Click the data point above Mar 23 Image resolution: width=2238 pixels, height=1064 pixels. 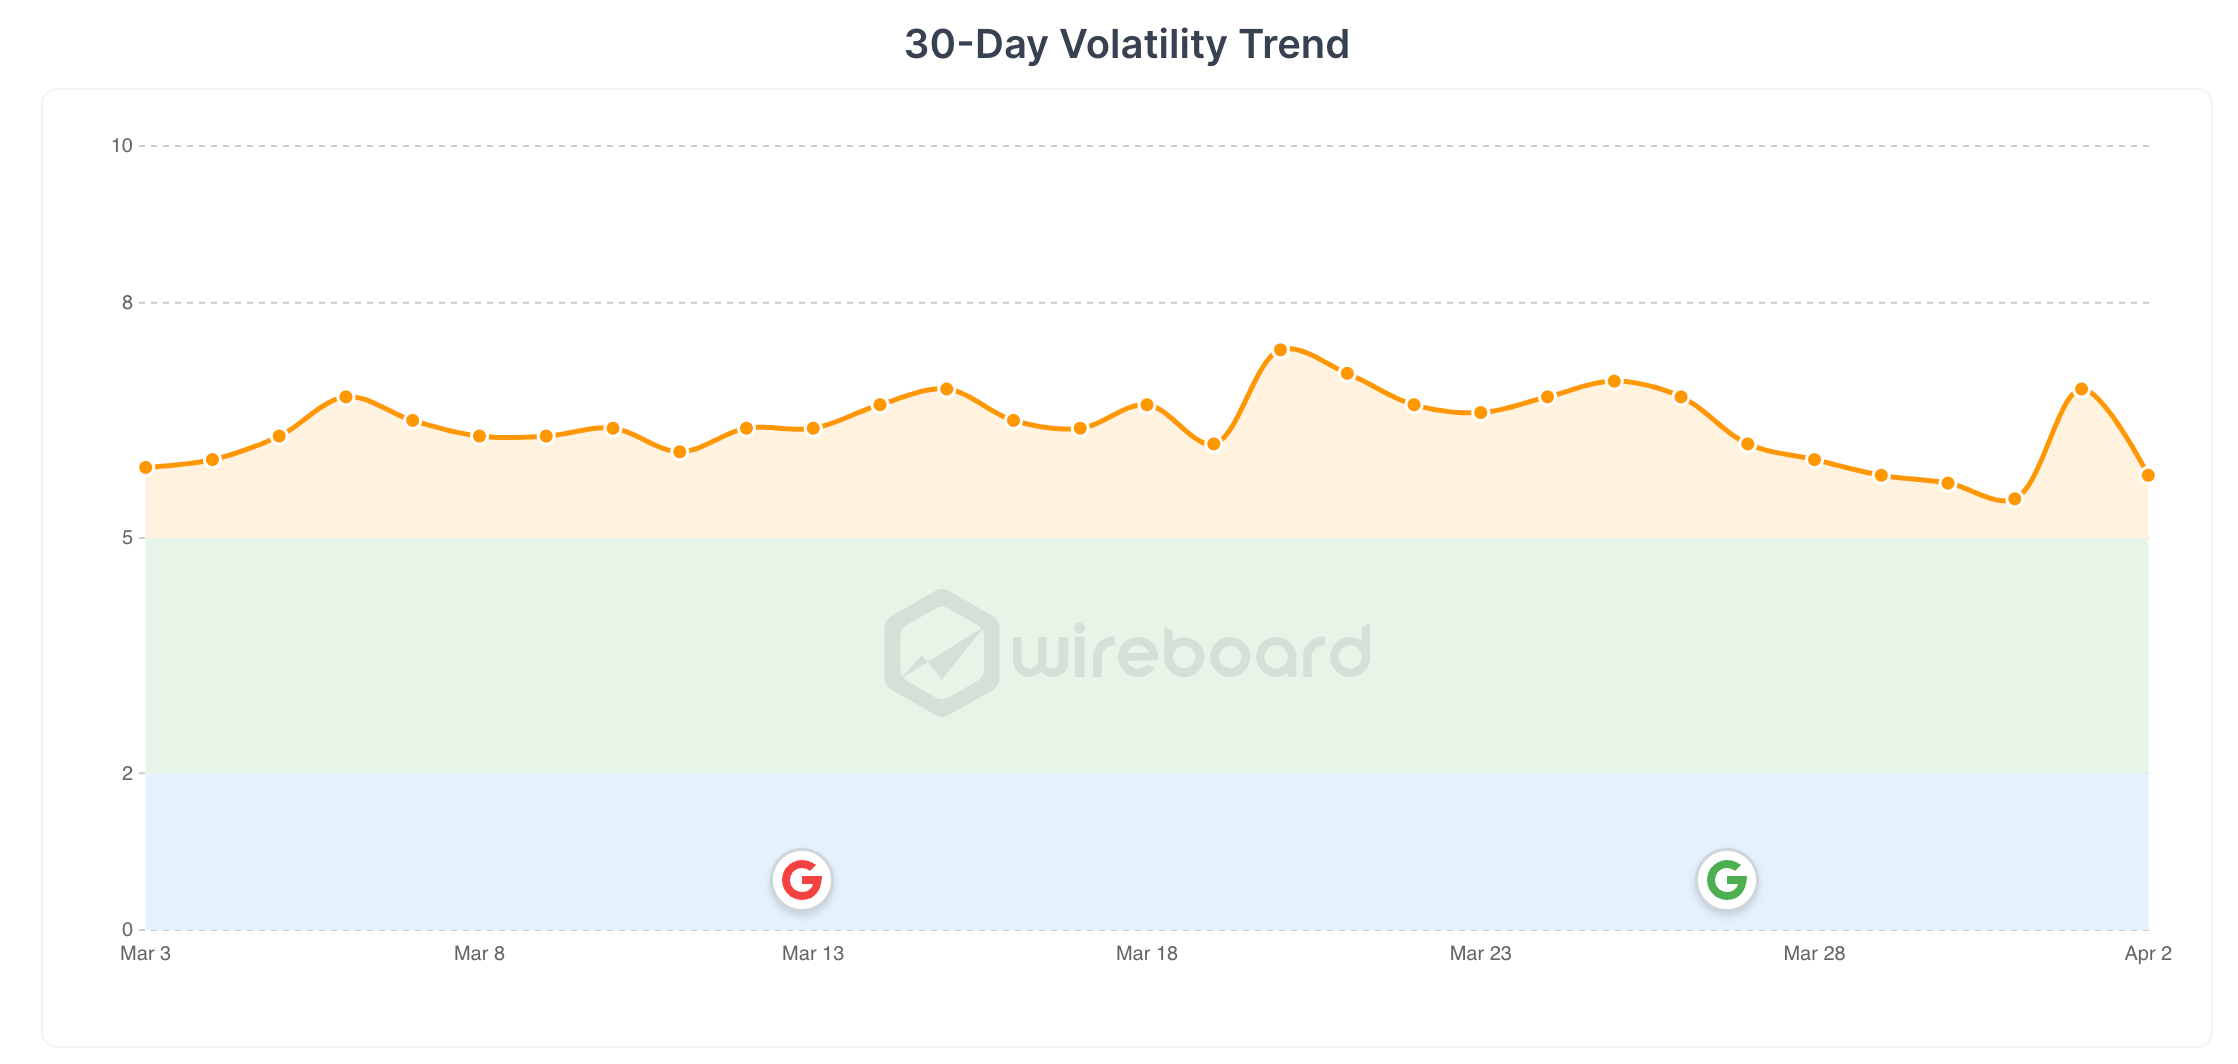click(x=1481, y=413)
